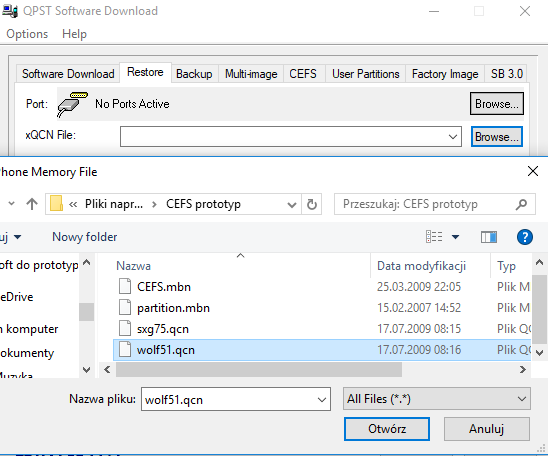Open the Options menu
The height and width of the screenshot is (456, 548).
tap(27, 34)
